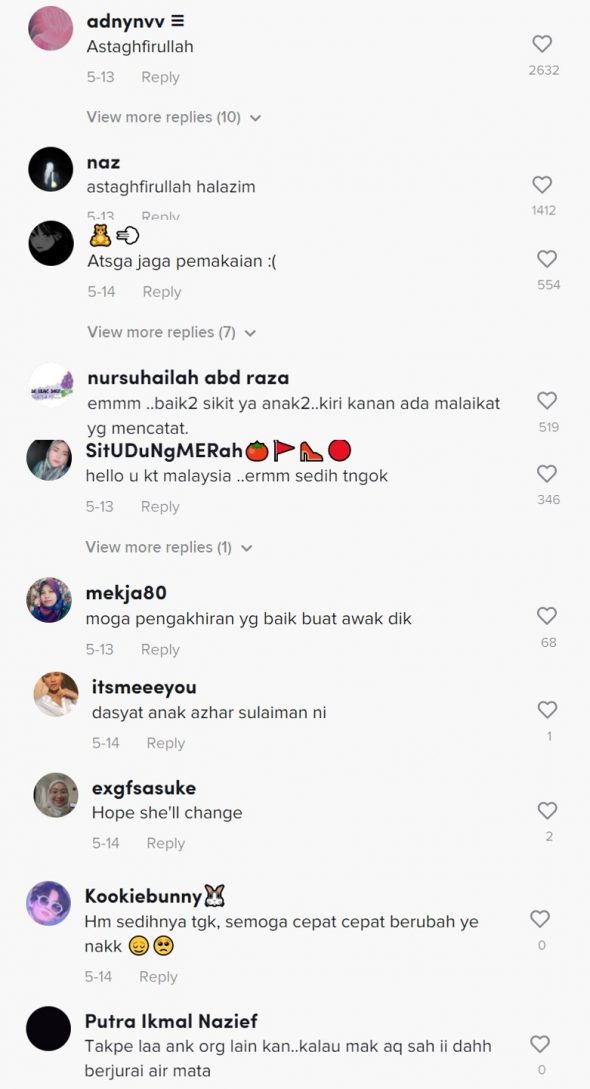Reply to exgfsasuke's comment
This screenshot has height=1089, width=590.
tap(165, 844)
